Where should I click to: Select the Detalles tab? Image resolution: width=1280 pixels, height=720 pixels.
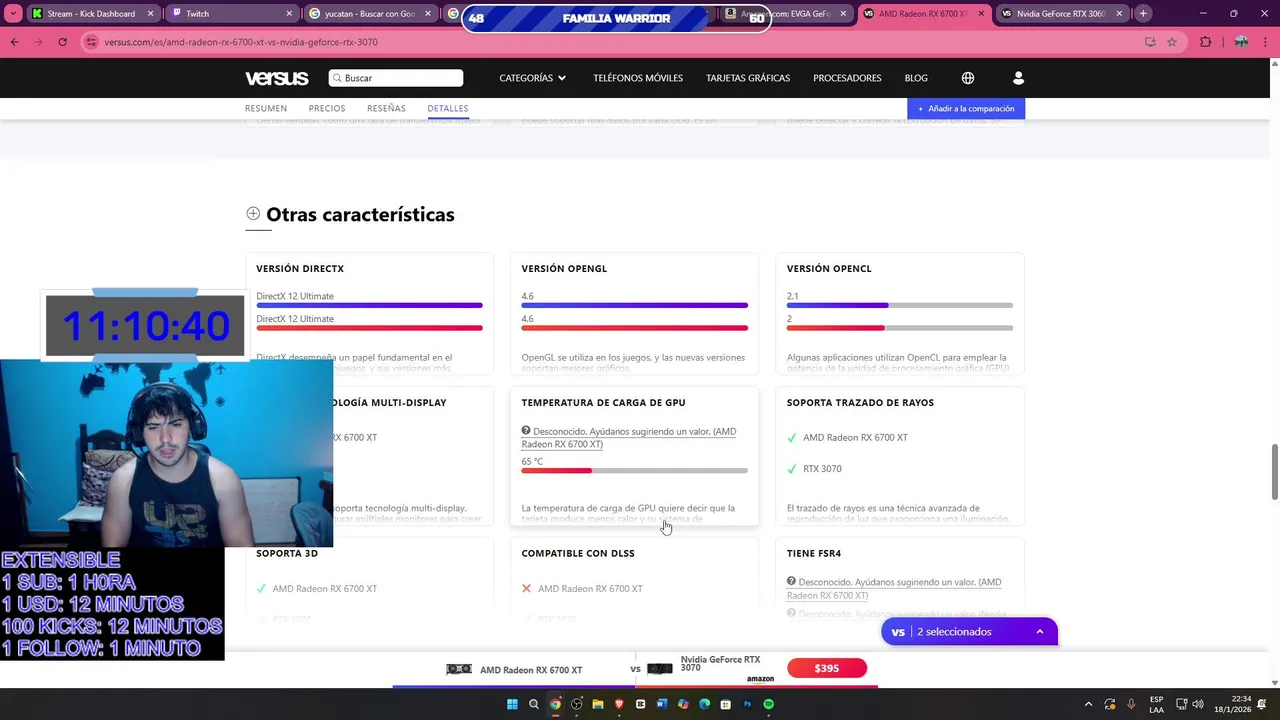(448, 108)
